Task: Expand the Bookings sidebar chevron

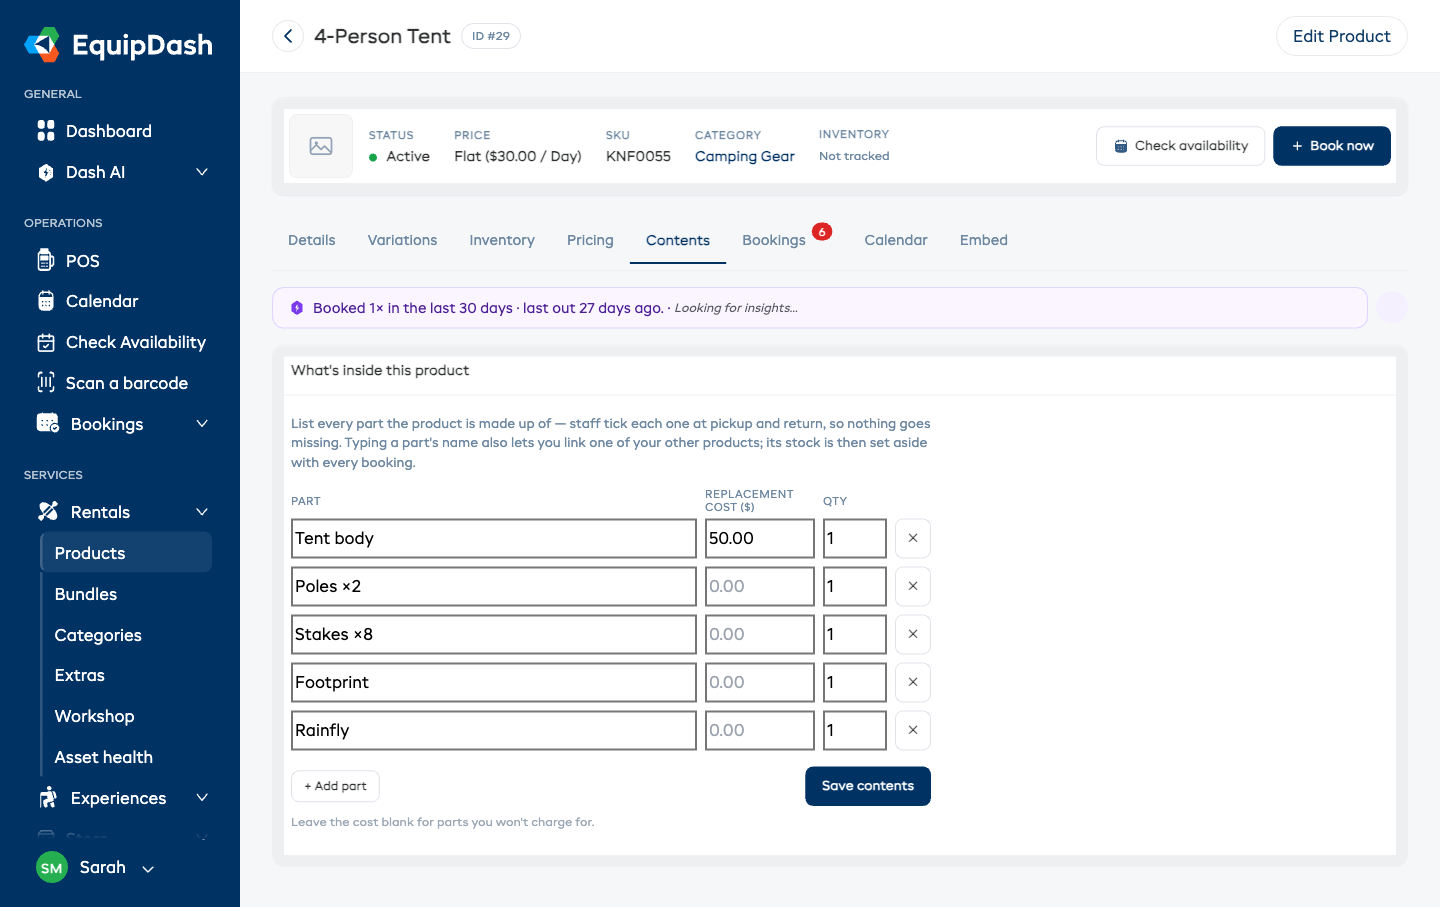Action: 202,424
